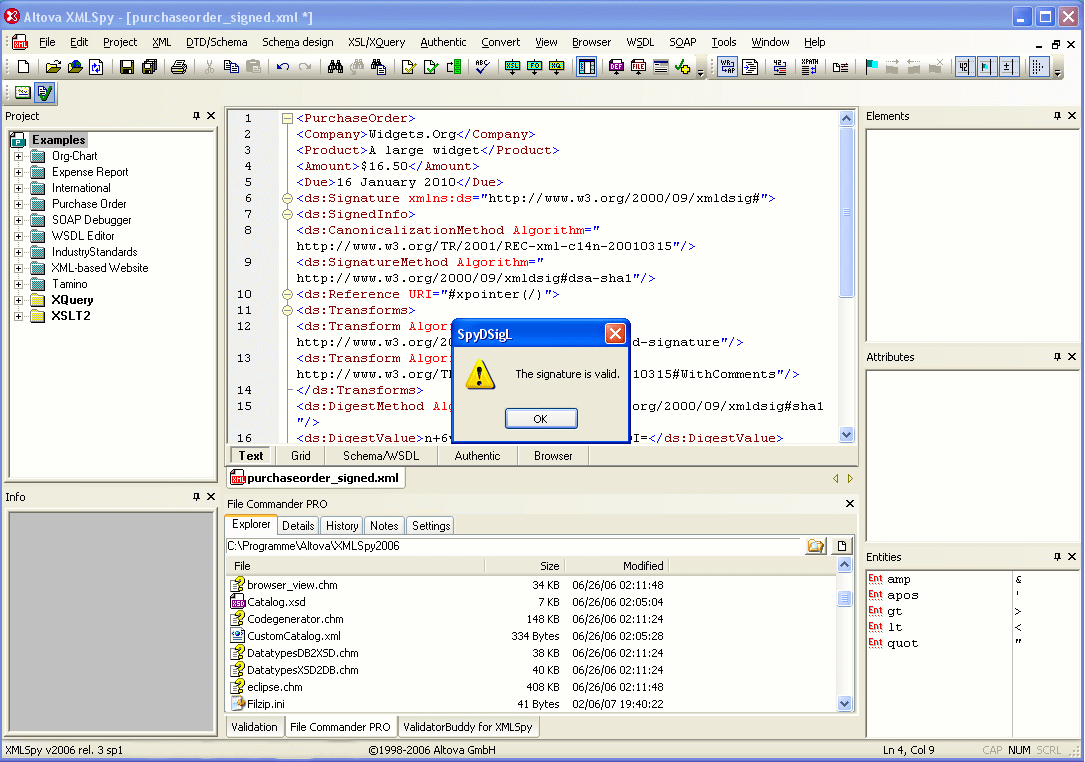Expand the Org-Chart project folder

click(19, 156)
